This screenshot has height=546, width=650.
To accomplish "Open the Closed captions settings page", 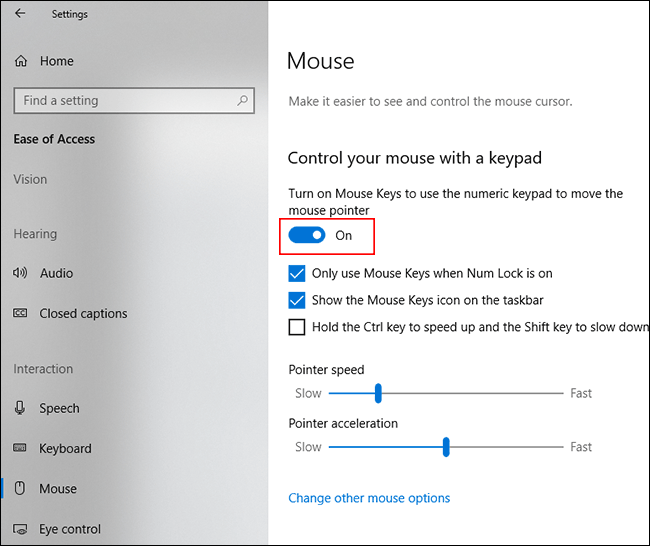I will (83, 313).
